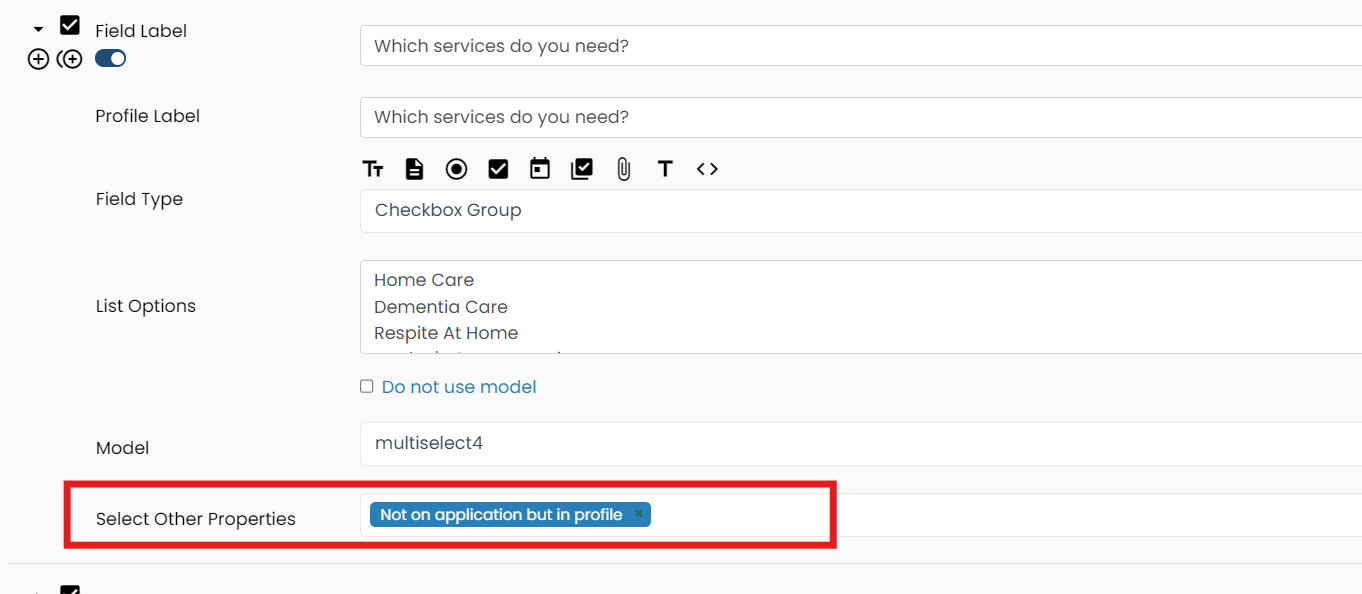Remove the Not on application but in profile tag

click(639, 514)
